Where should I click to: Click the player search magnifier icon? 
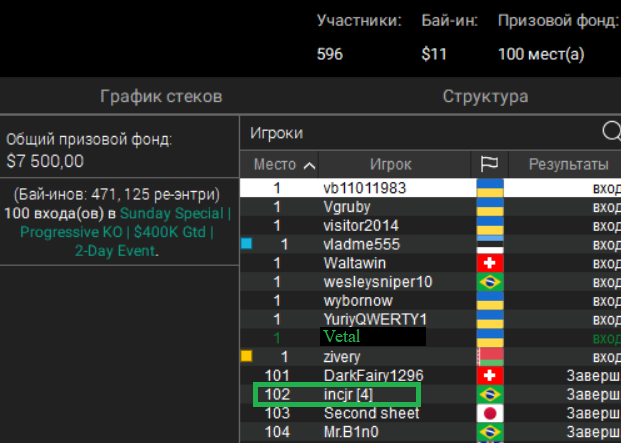[x=610, y=132]
